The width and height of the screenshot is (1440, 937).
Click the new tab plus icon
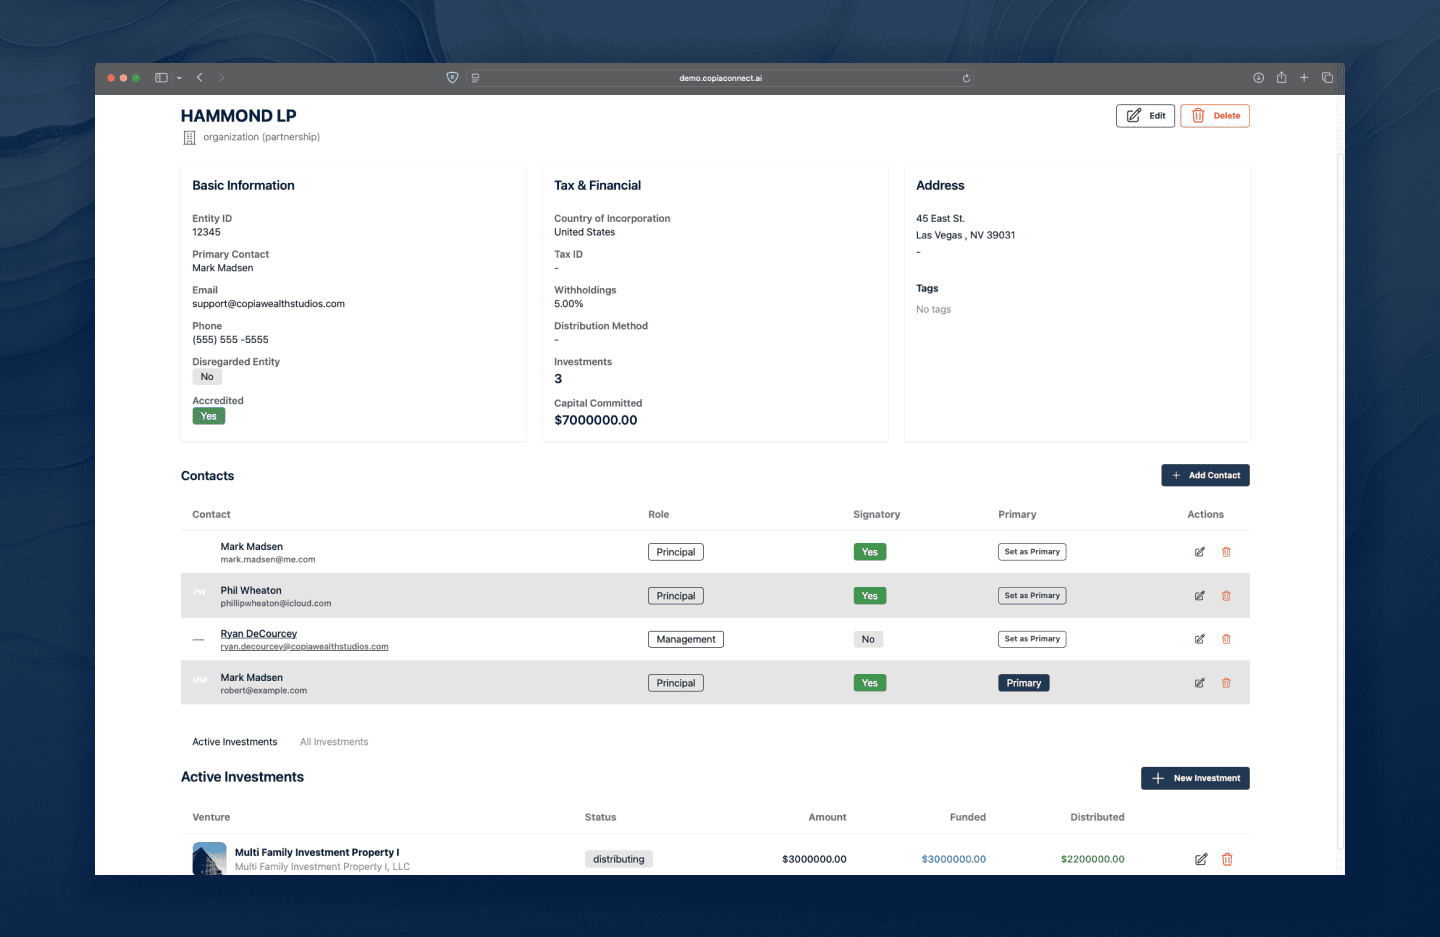coord(1304,77)
